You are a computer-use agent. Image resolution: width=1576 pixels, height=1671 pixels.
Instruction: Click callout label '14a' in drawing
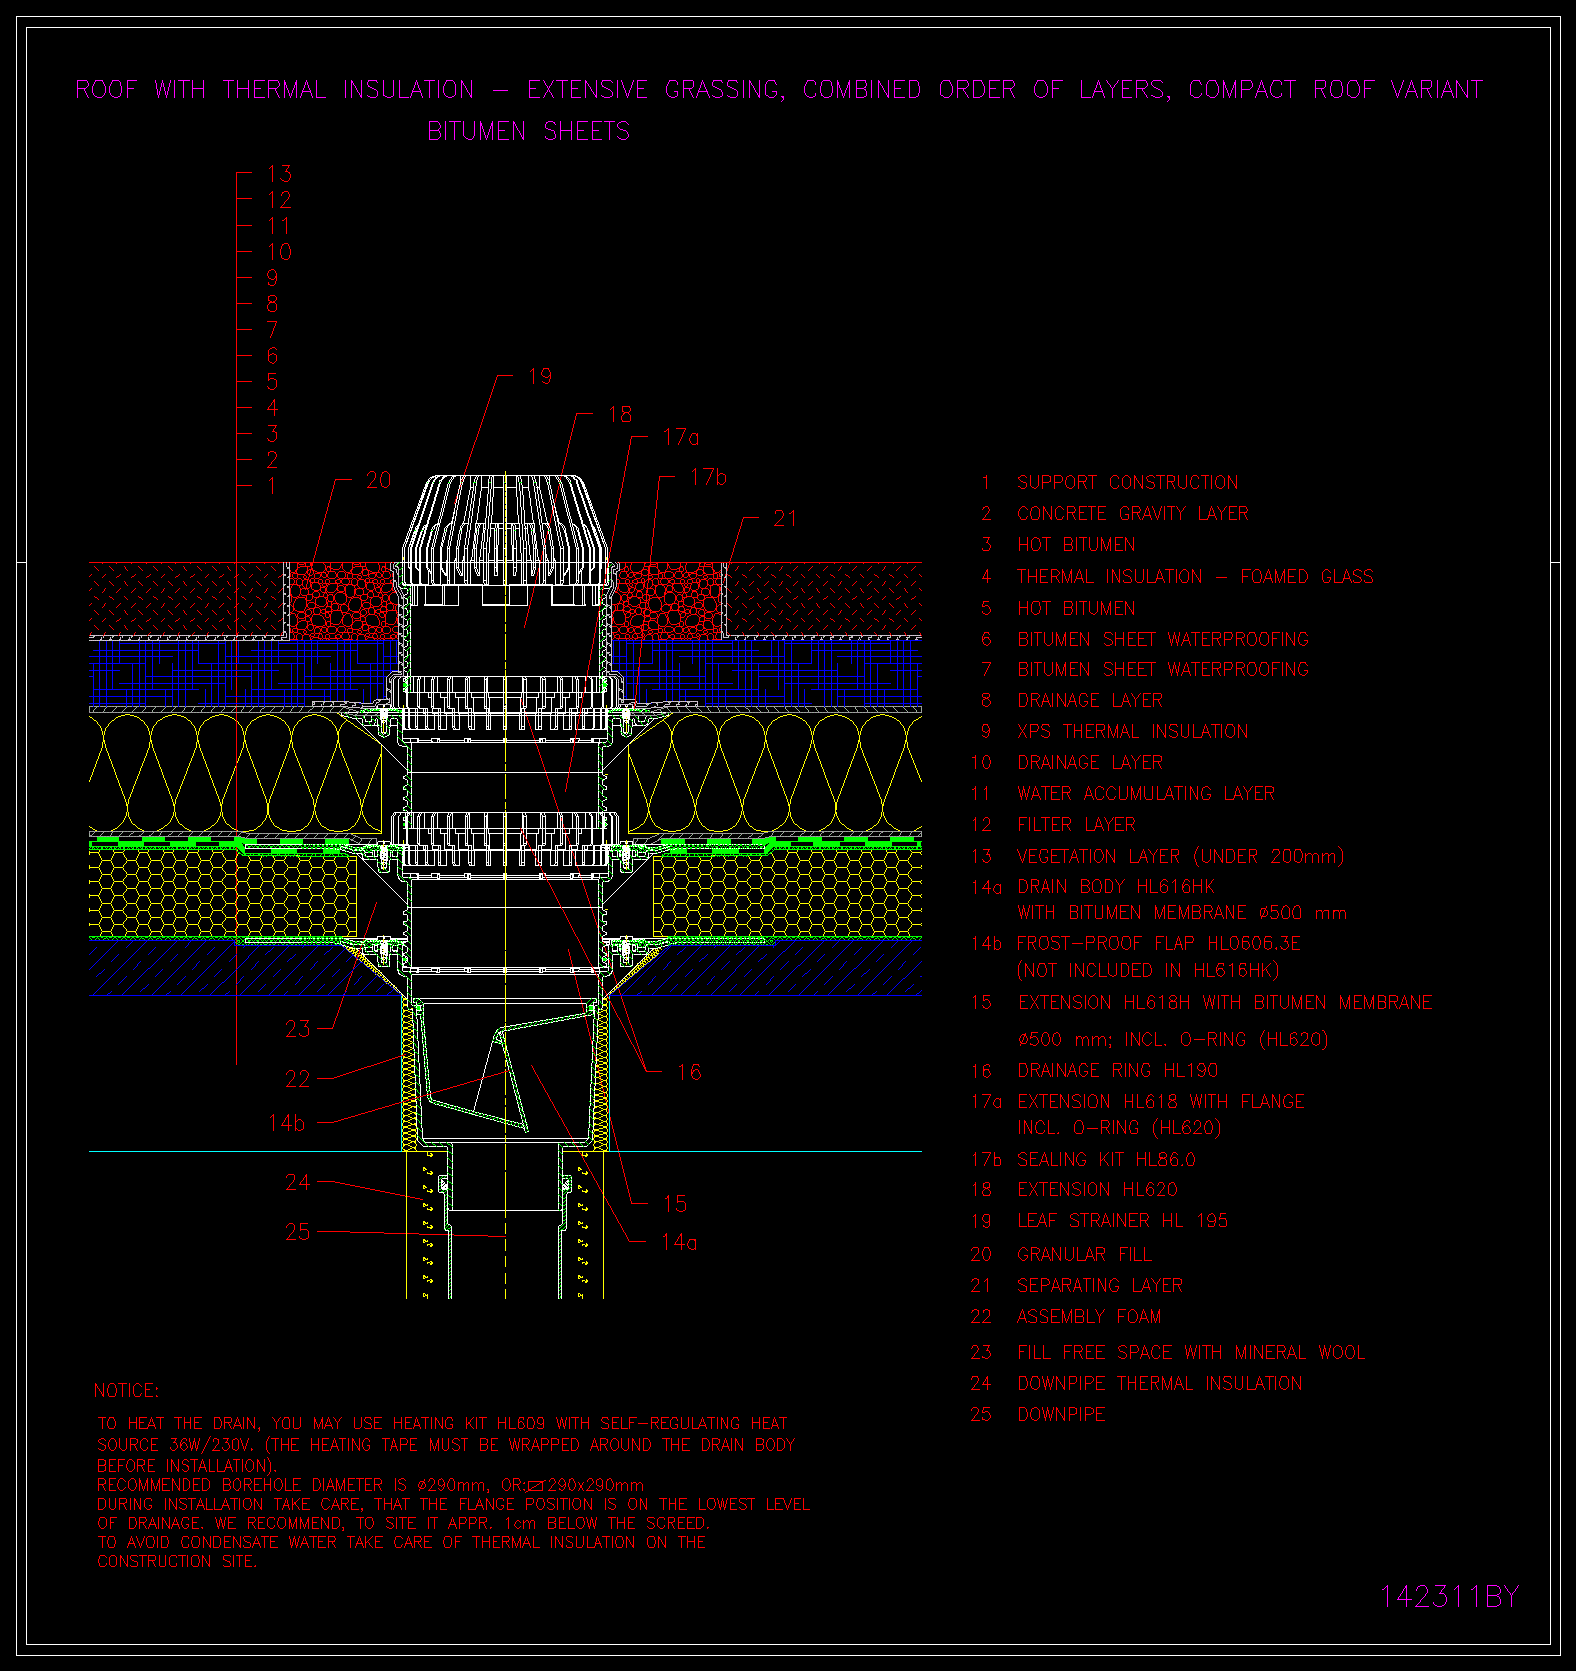[x=679, y=1242]
